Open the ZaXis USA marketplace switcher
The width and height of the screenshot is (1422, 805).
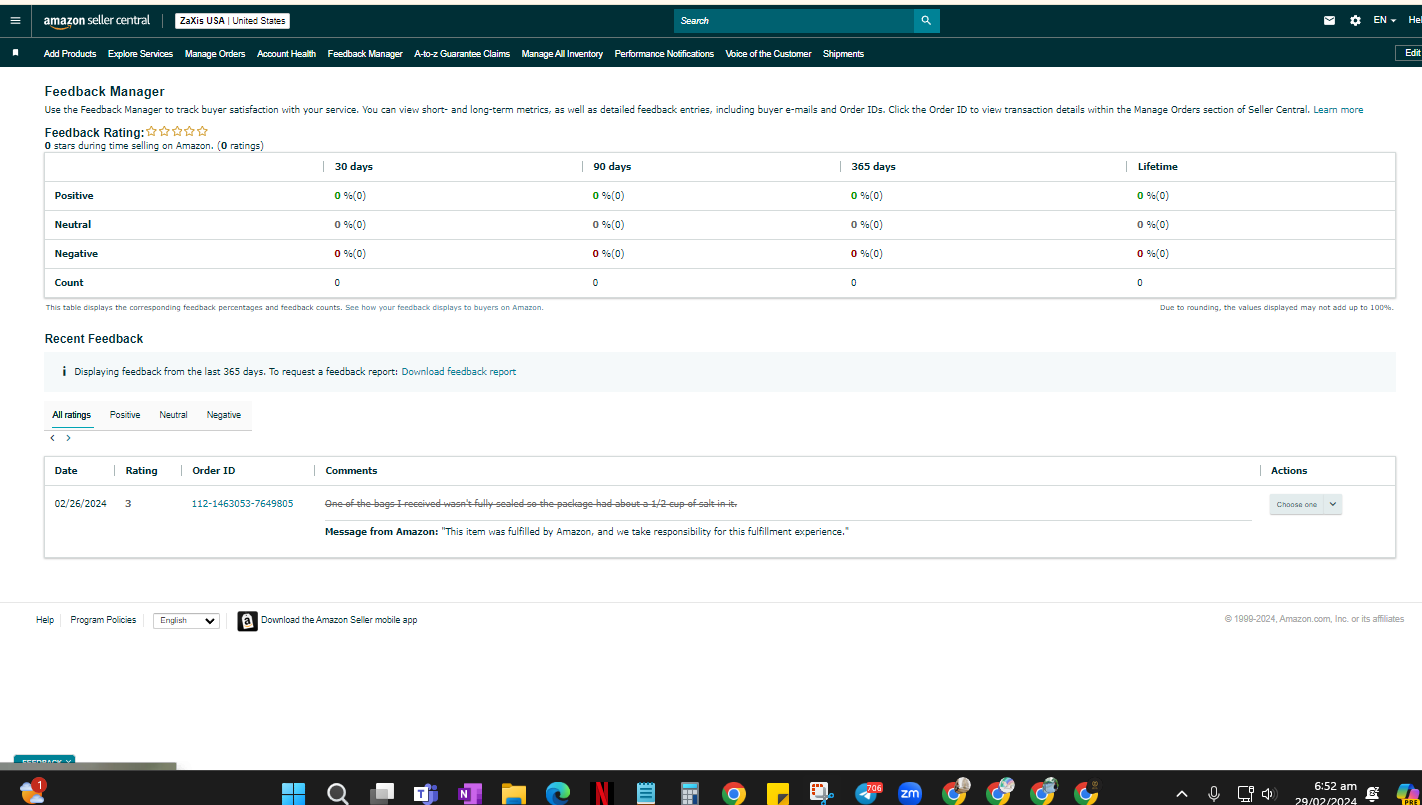(x=232, y=21)
